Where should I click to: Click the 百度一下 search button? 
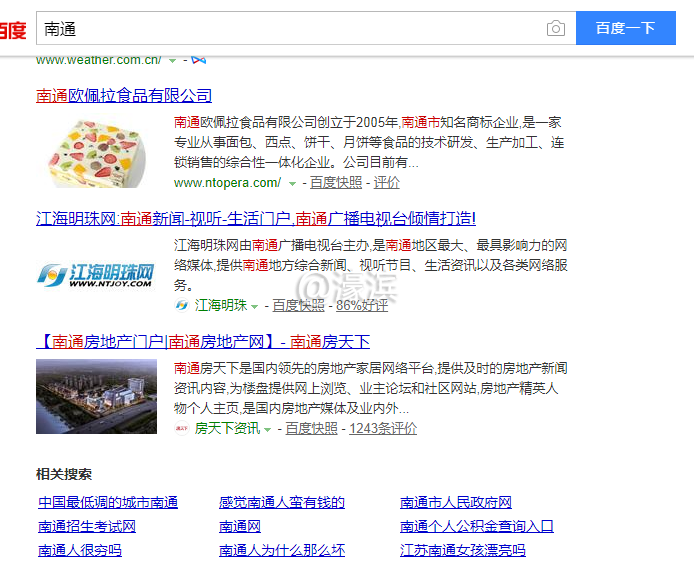tap(625, 28)
